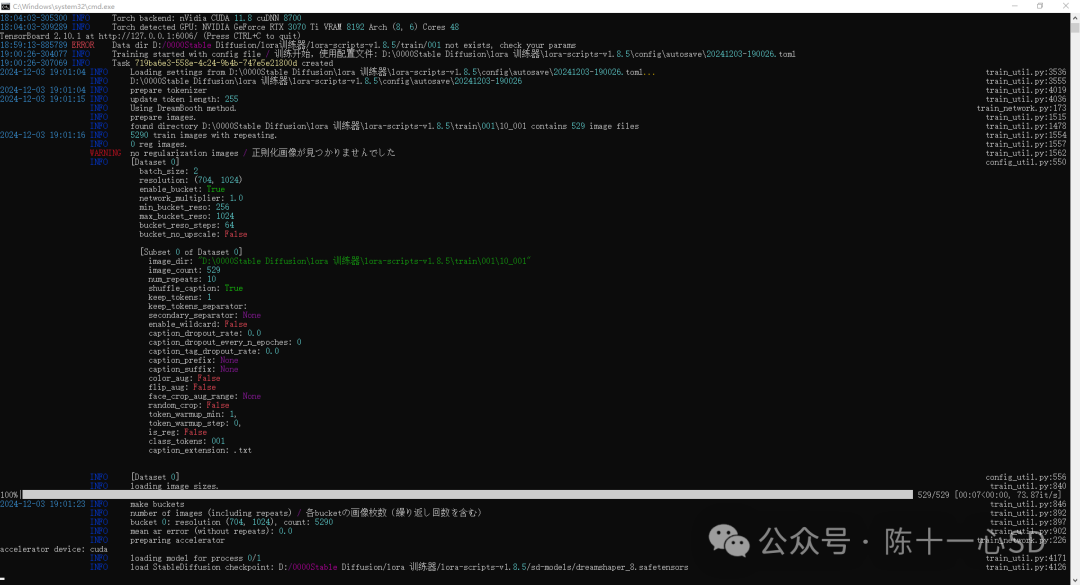Click the 100% loading progress bar
Image resolution: width=1080 pixels, height=585 pixels.
tap(467, 495)
